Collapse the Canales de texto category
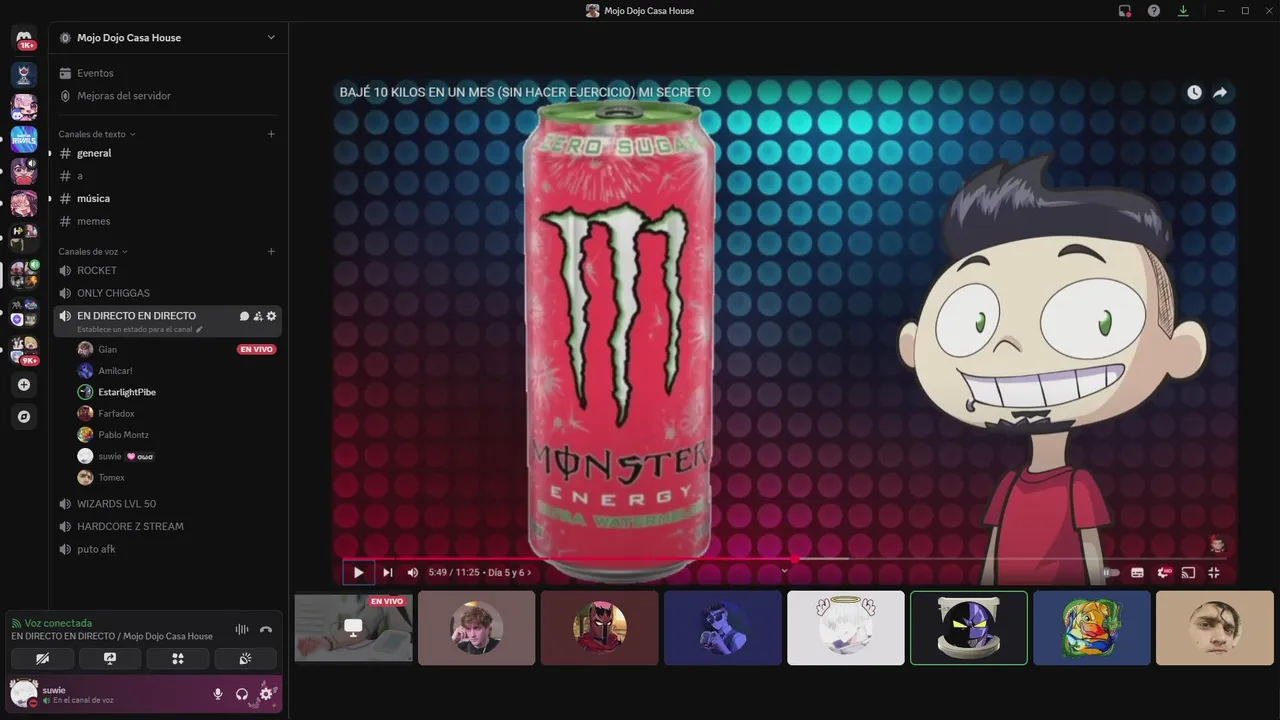The width and height of the screenshot is (1280, 720). [x=97, y=134]
